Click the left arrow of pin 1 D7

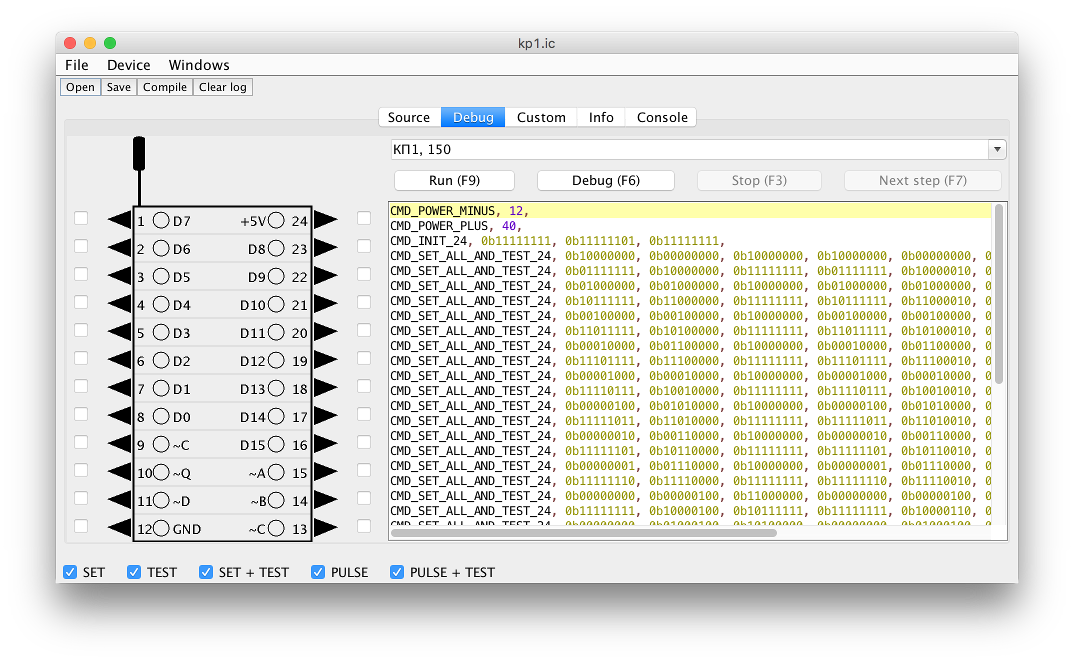tap(119, 220)
